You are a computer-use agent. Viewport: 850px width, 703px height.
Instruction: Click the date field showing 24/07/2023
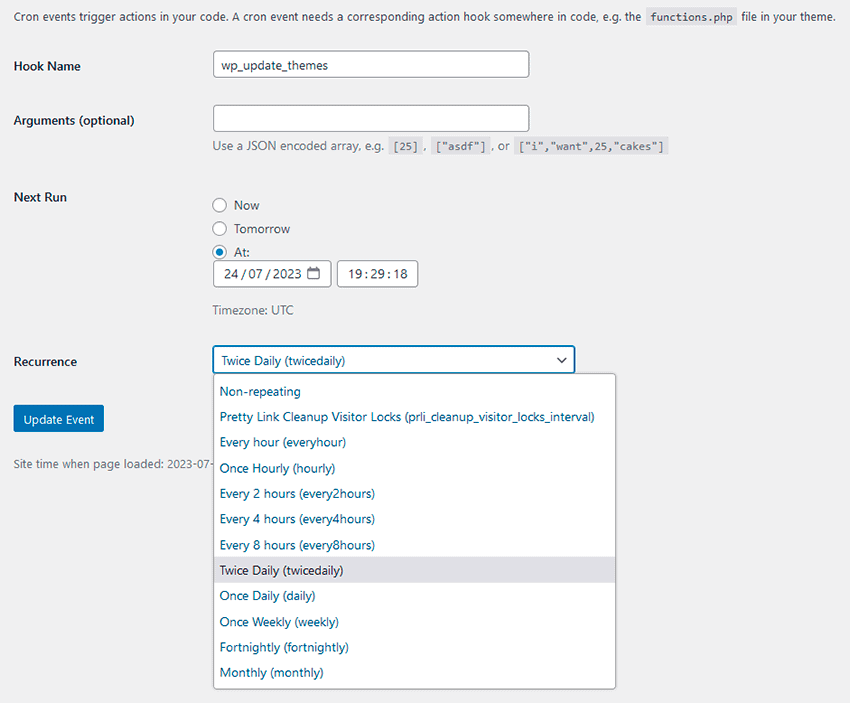tap(272, 274)
